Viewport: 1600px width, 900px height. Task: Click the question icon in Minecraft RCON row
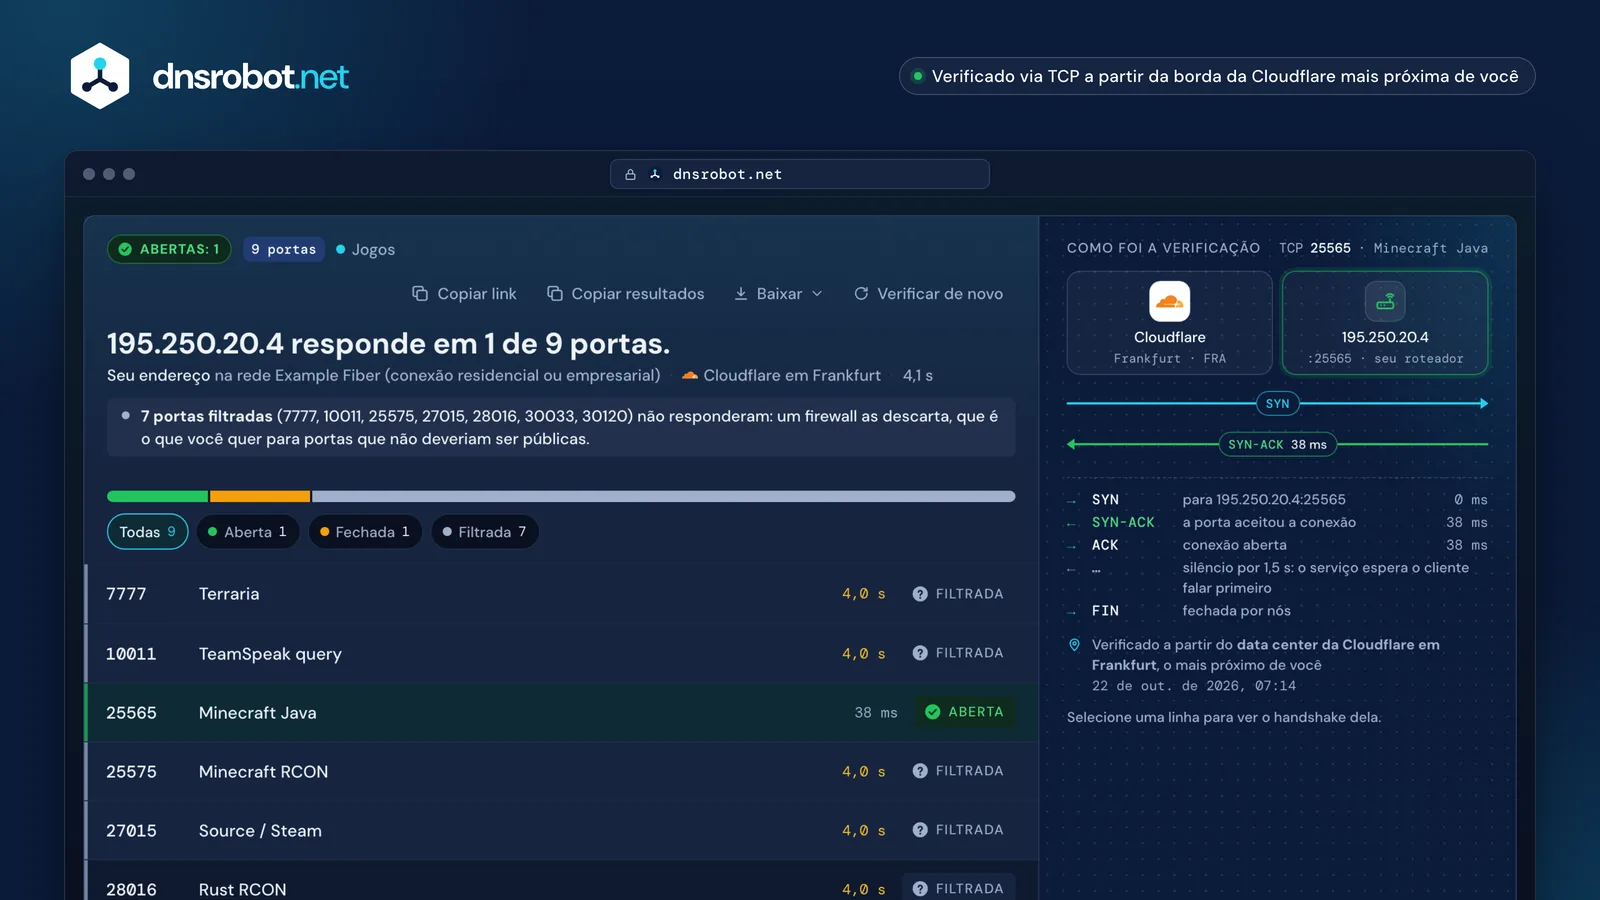pos(920,771)
